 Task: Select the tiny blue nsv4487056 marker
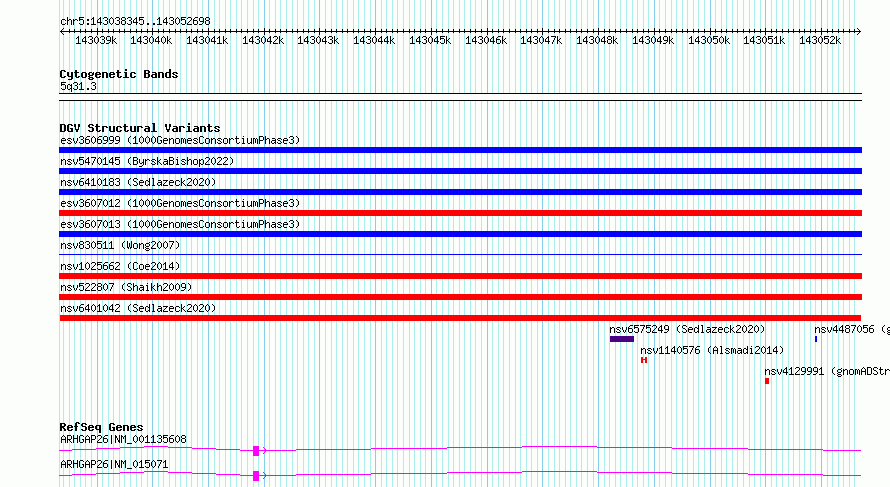[x=816, y=339]
